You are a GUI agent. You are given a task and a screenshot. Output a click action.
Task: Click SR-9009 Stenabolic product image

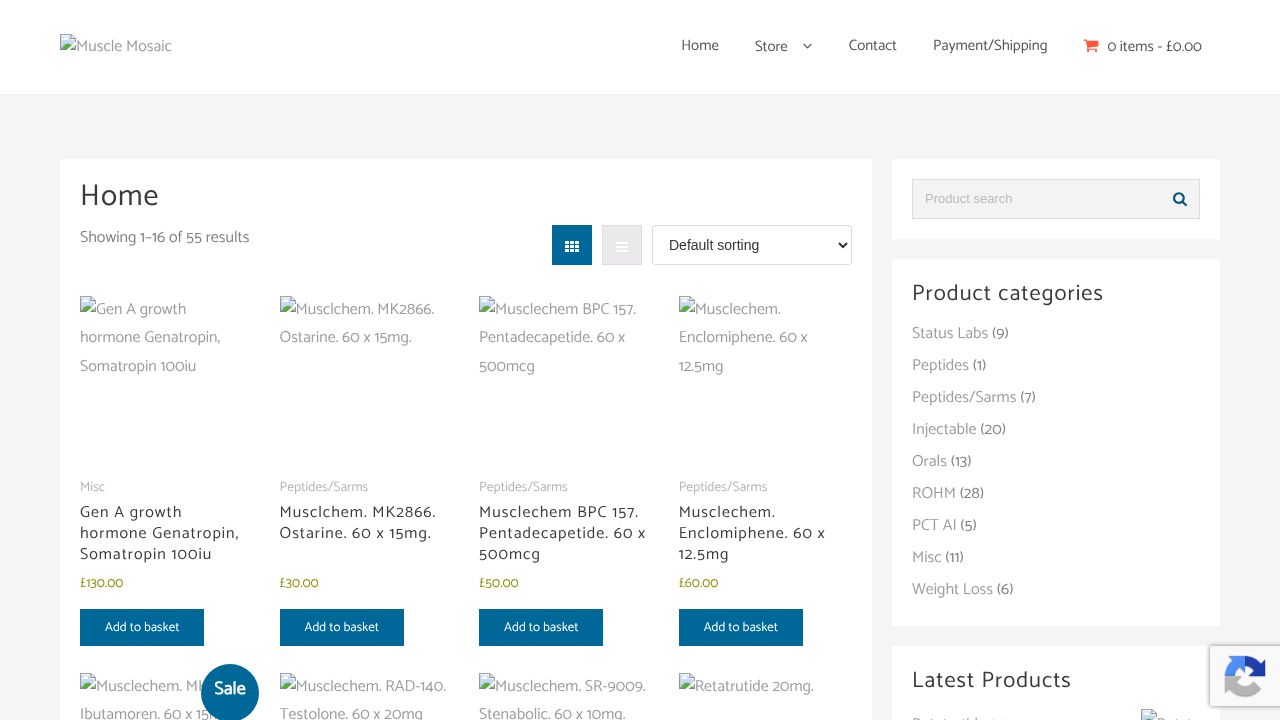pos(565,697)
